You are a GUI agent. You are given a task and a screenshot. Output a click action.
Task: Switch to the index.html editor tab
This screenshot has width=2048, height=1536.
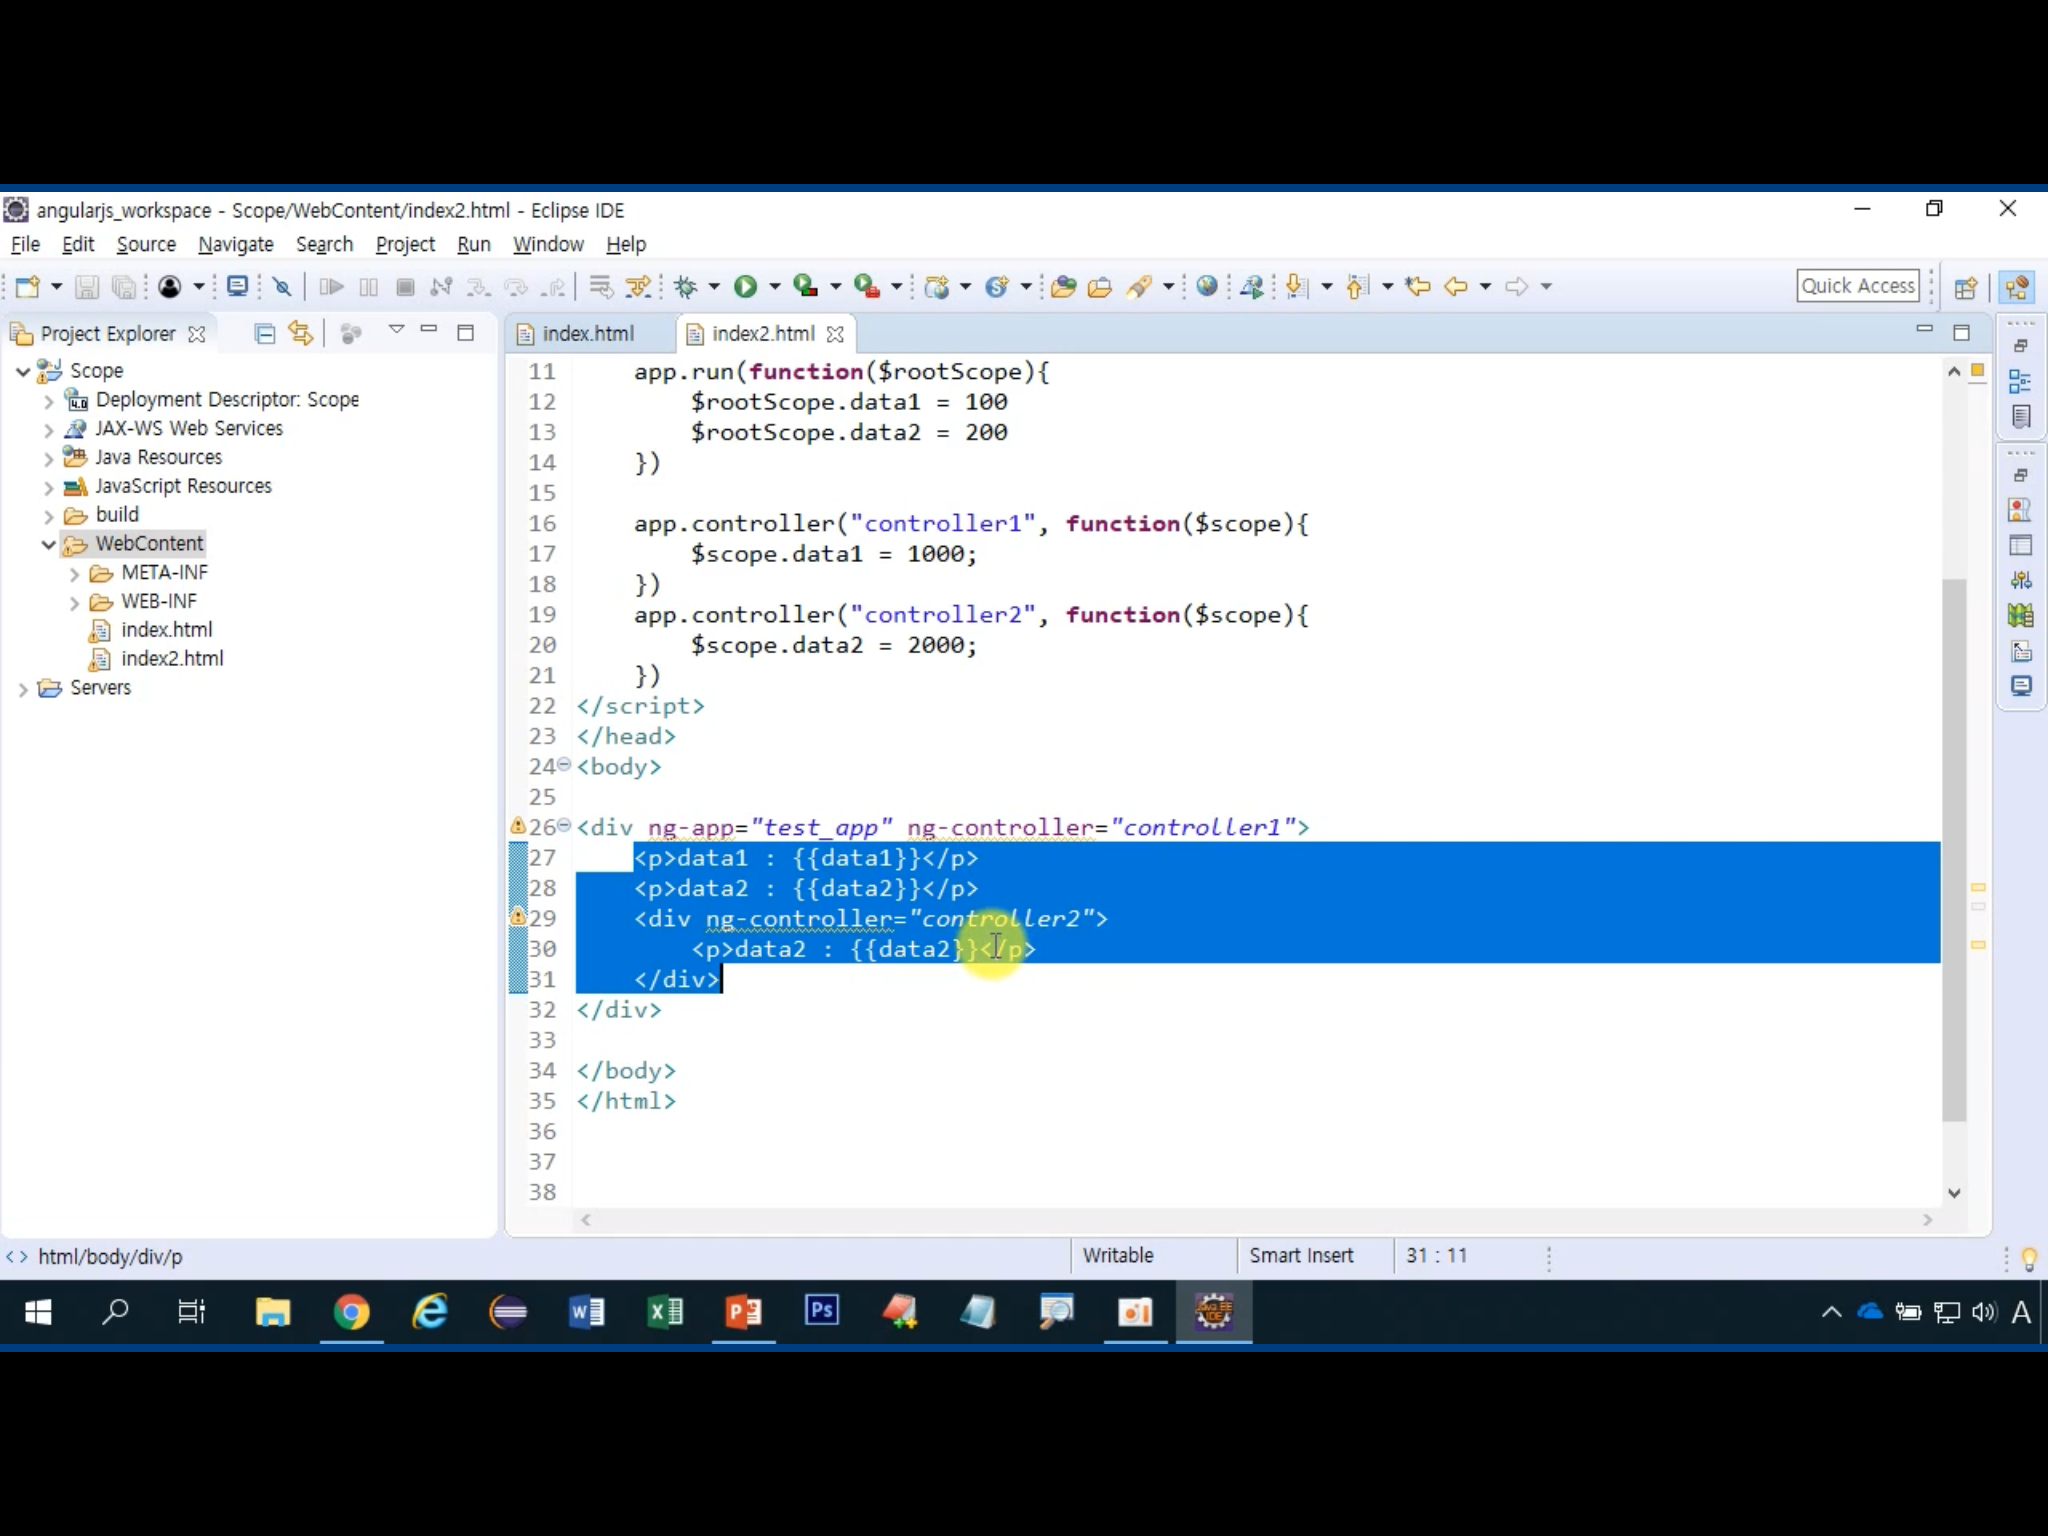587,334
